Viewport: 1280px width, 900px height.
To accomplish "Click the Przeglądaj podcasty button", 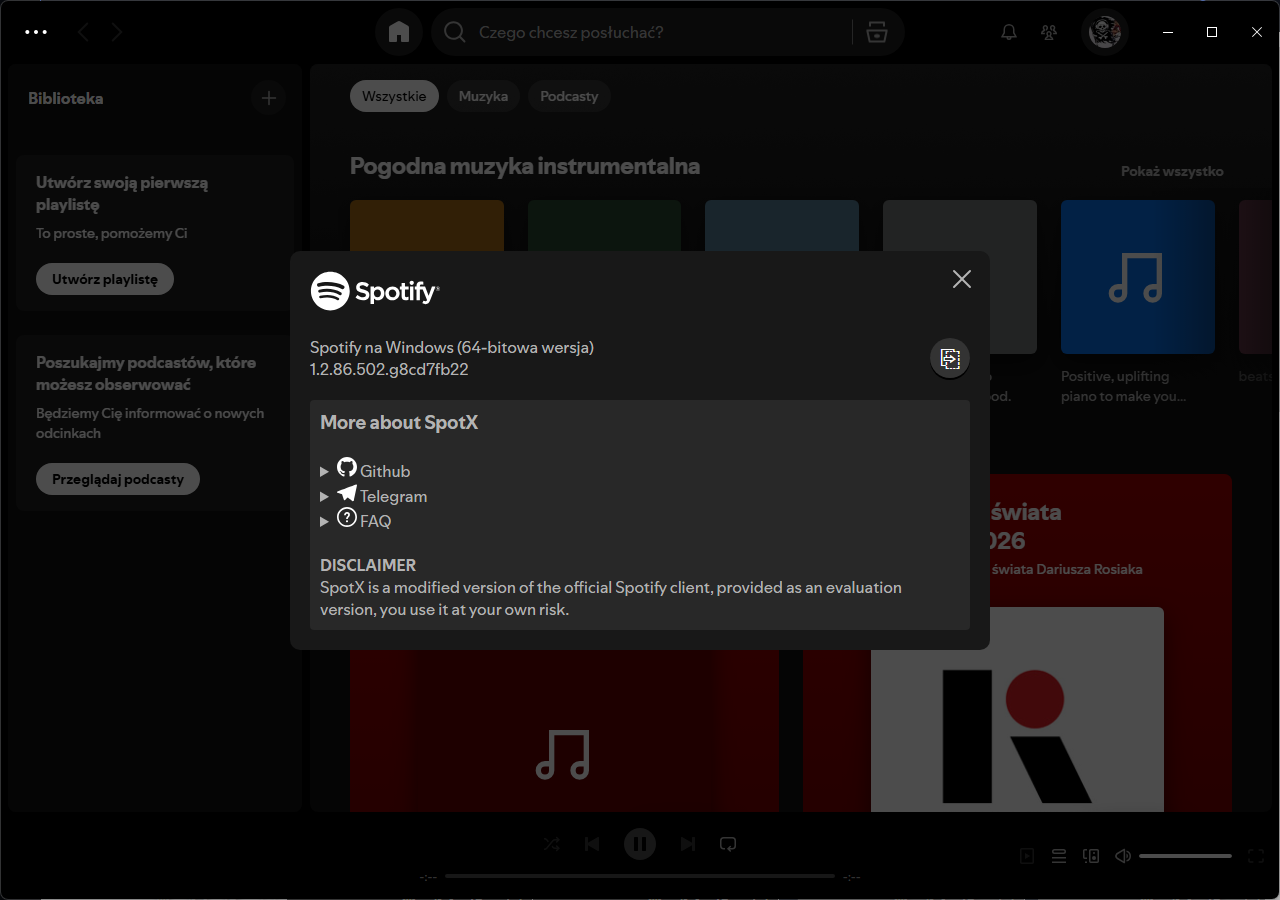I will click(x=118, y=479).
